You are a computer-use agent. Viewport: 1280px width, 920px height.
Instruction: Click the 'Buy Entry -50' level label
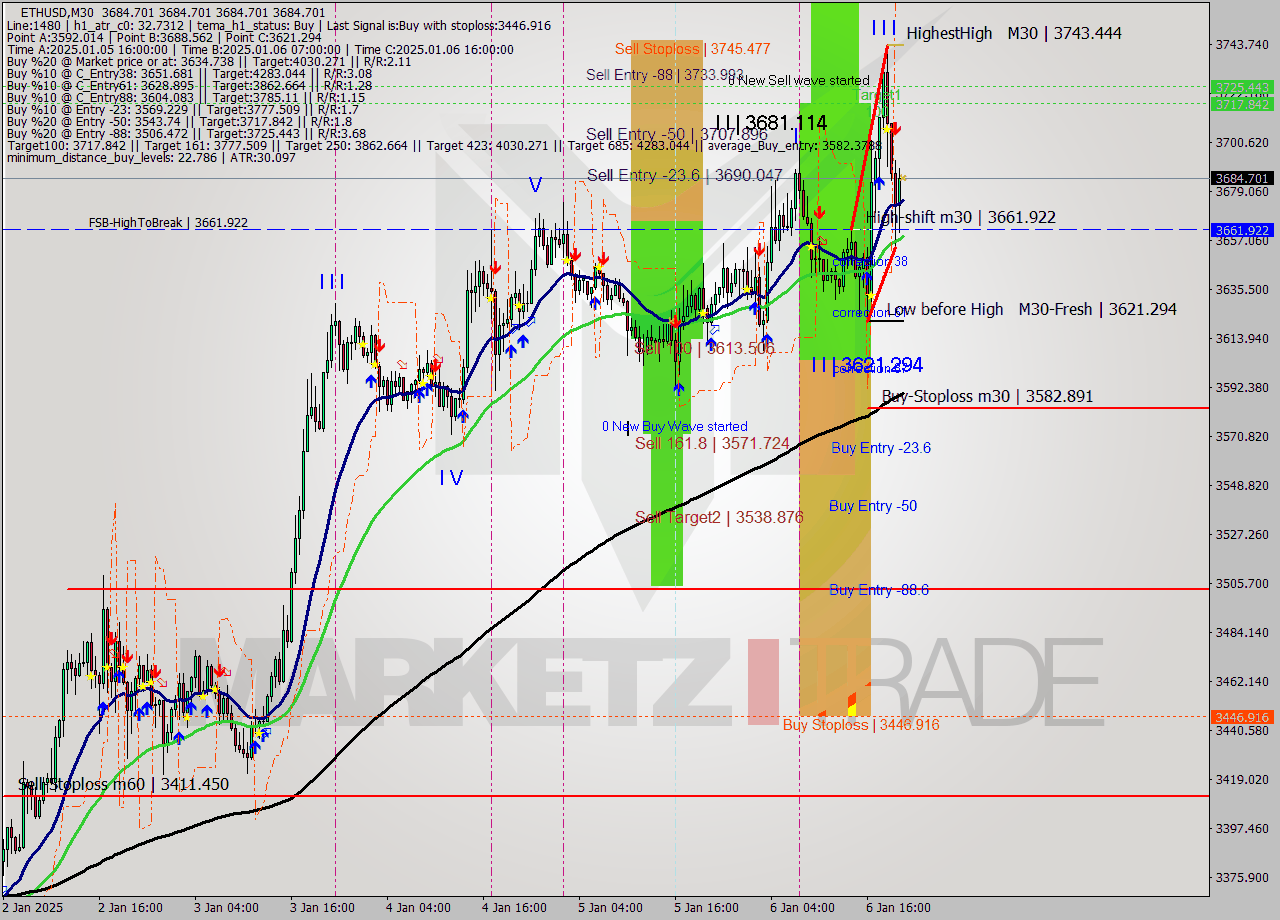873,506
